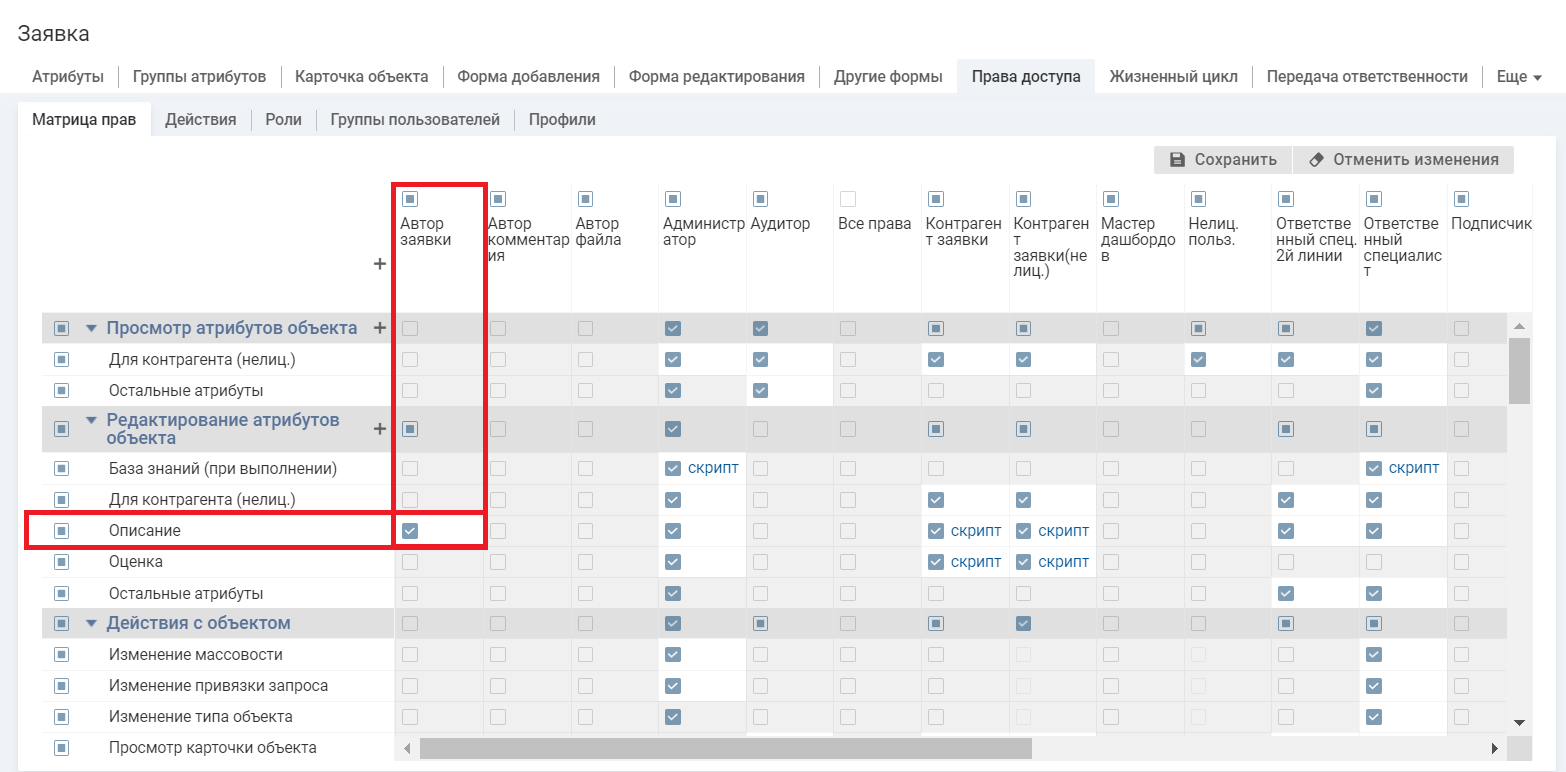Click plus icon in Просмотр атрибутов объекта row

point(379,328)
